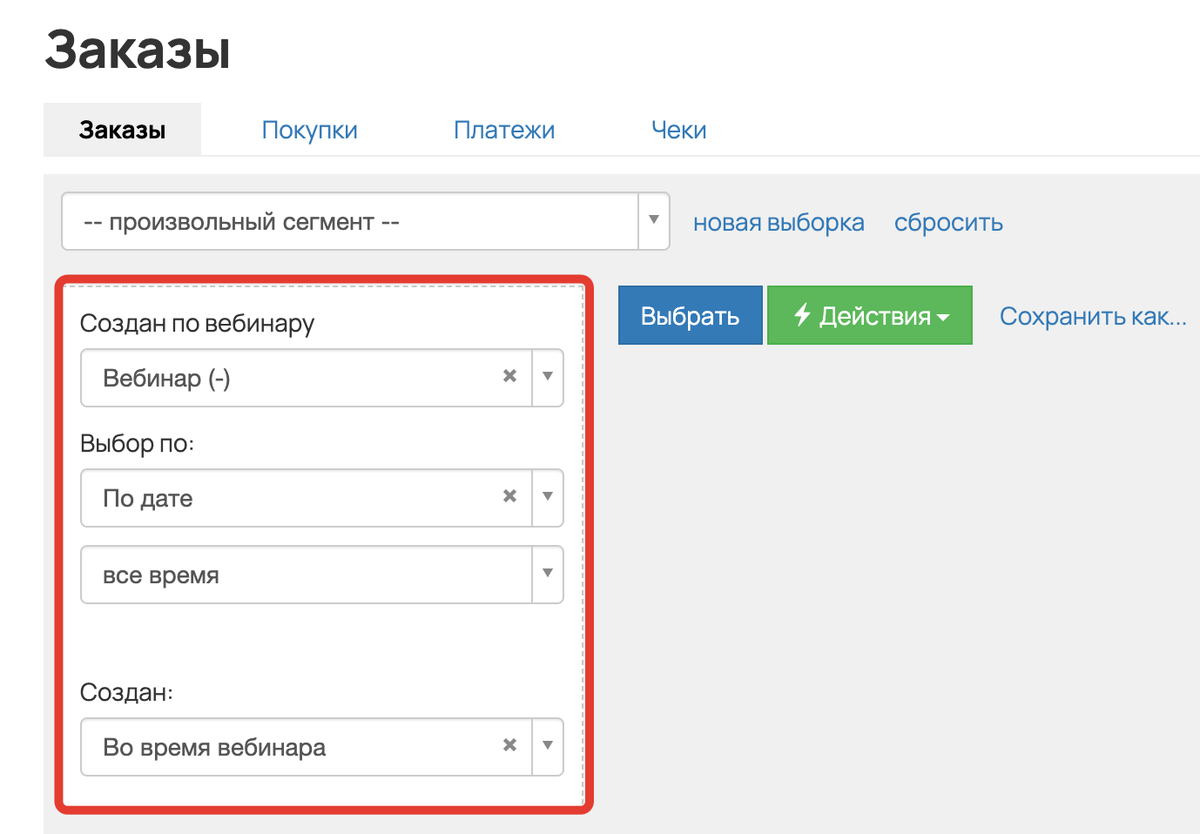Clear the По дате selection with its x icon
Screen dimensions: 1200x834
coord(509,496)
